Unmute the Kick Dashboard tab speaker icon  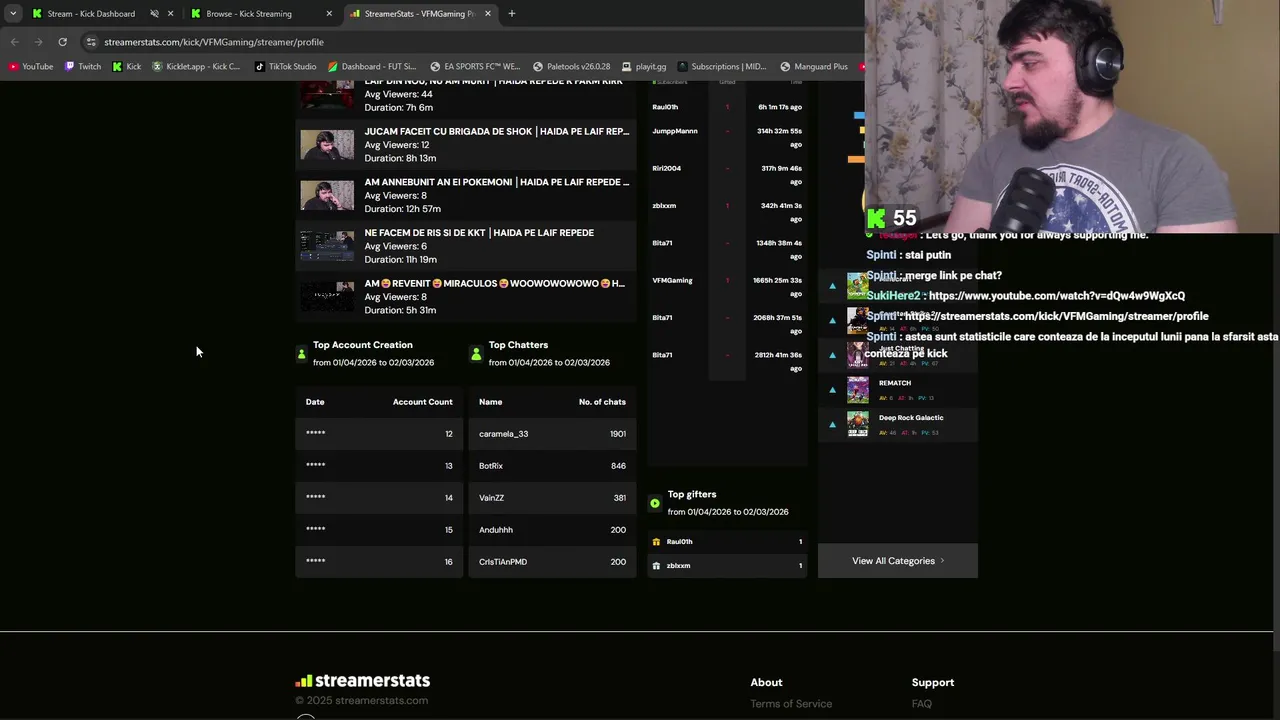[x=154, y=14]
